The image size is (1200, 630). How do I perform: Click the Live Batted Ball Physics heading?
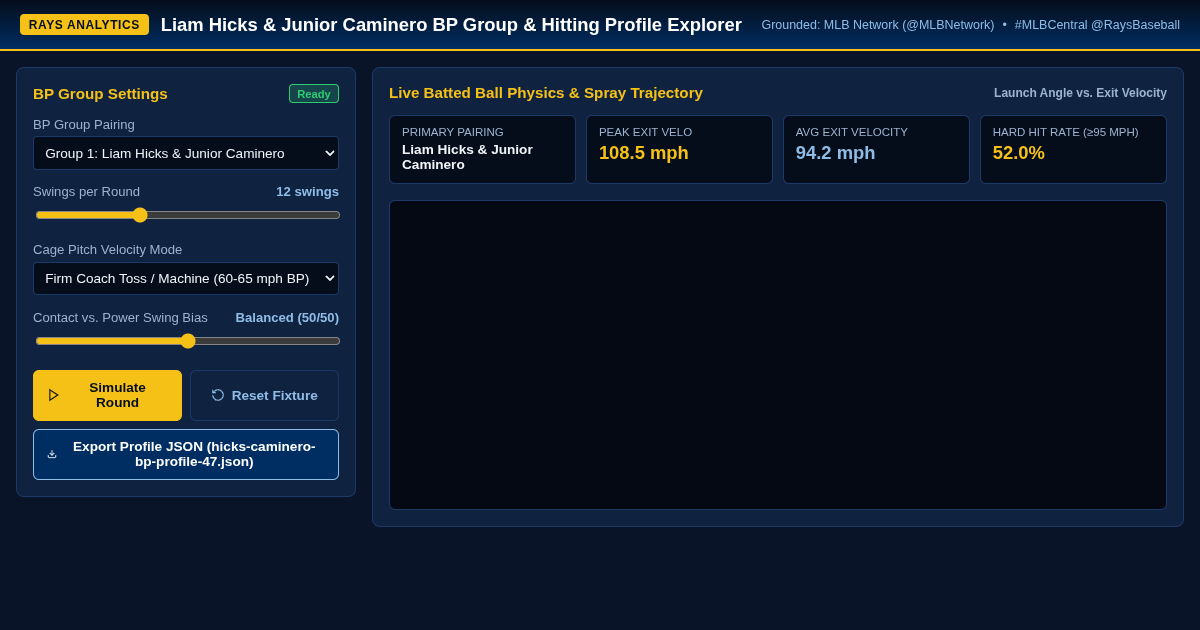click(546, 93)
